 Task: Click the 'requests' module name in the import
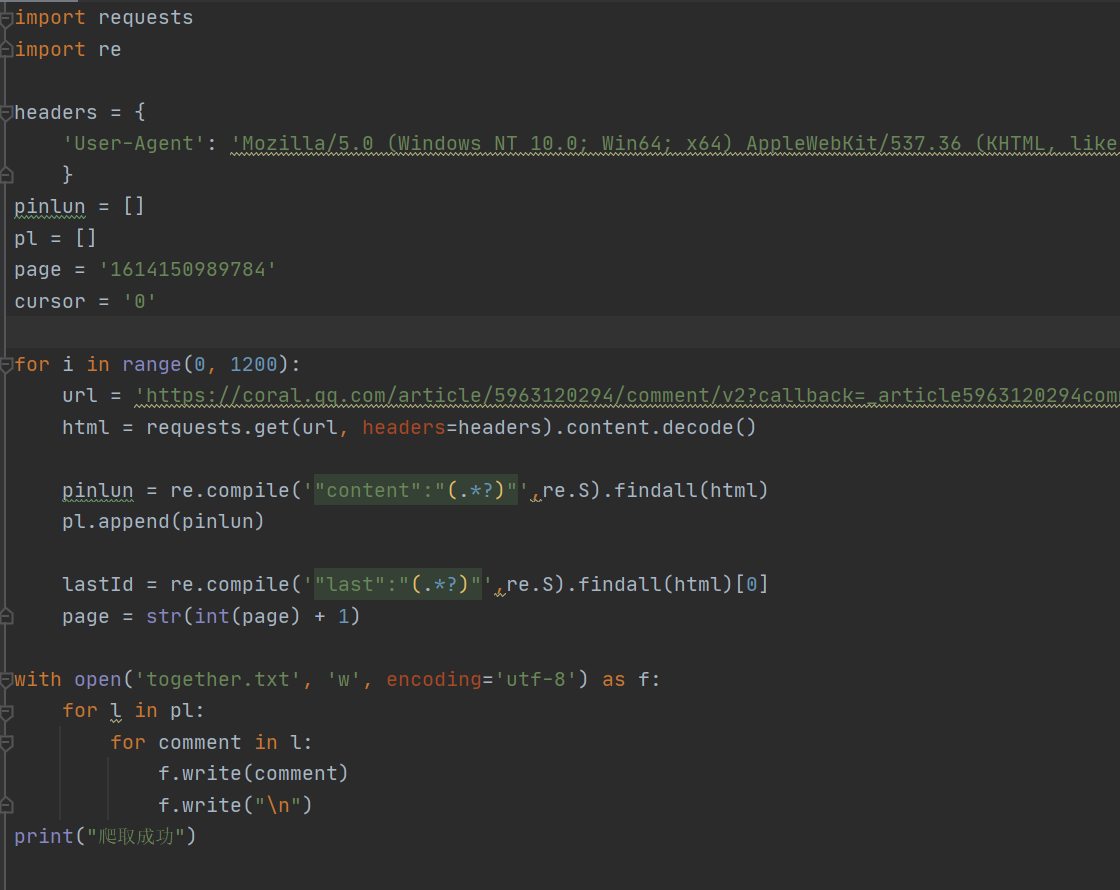tap(146, 18)
